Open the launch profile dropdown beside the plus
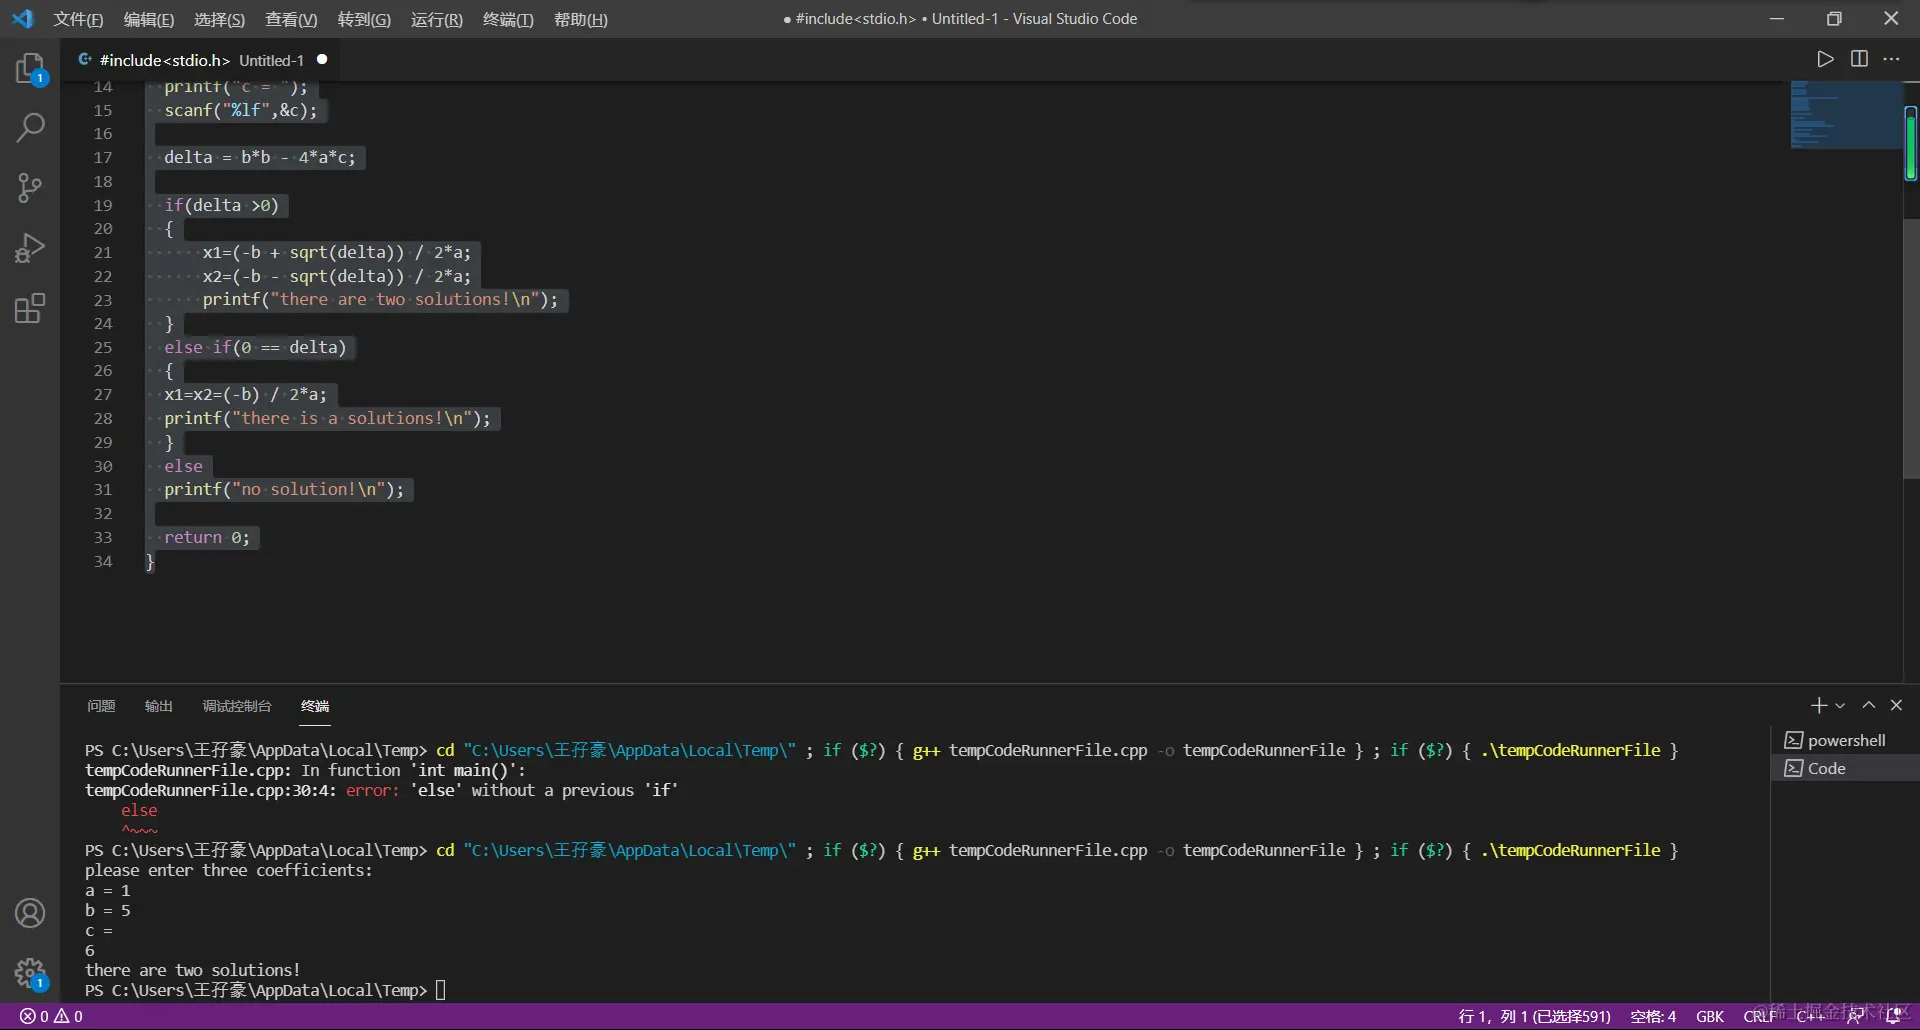 pyautogui.click(x=1840, y=705)
